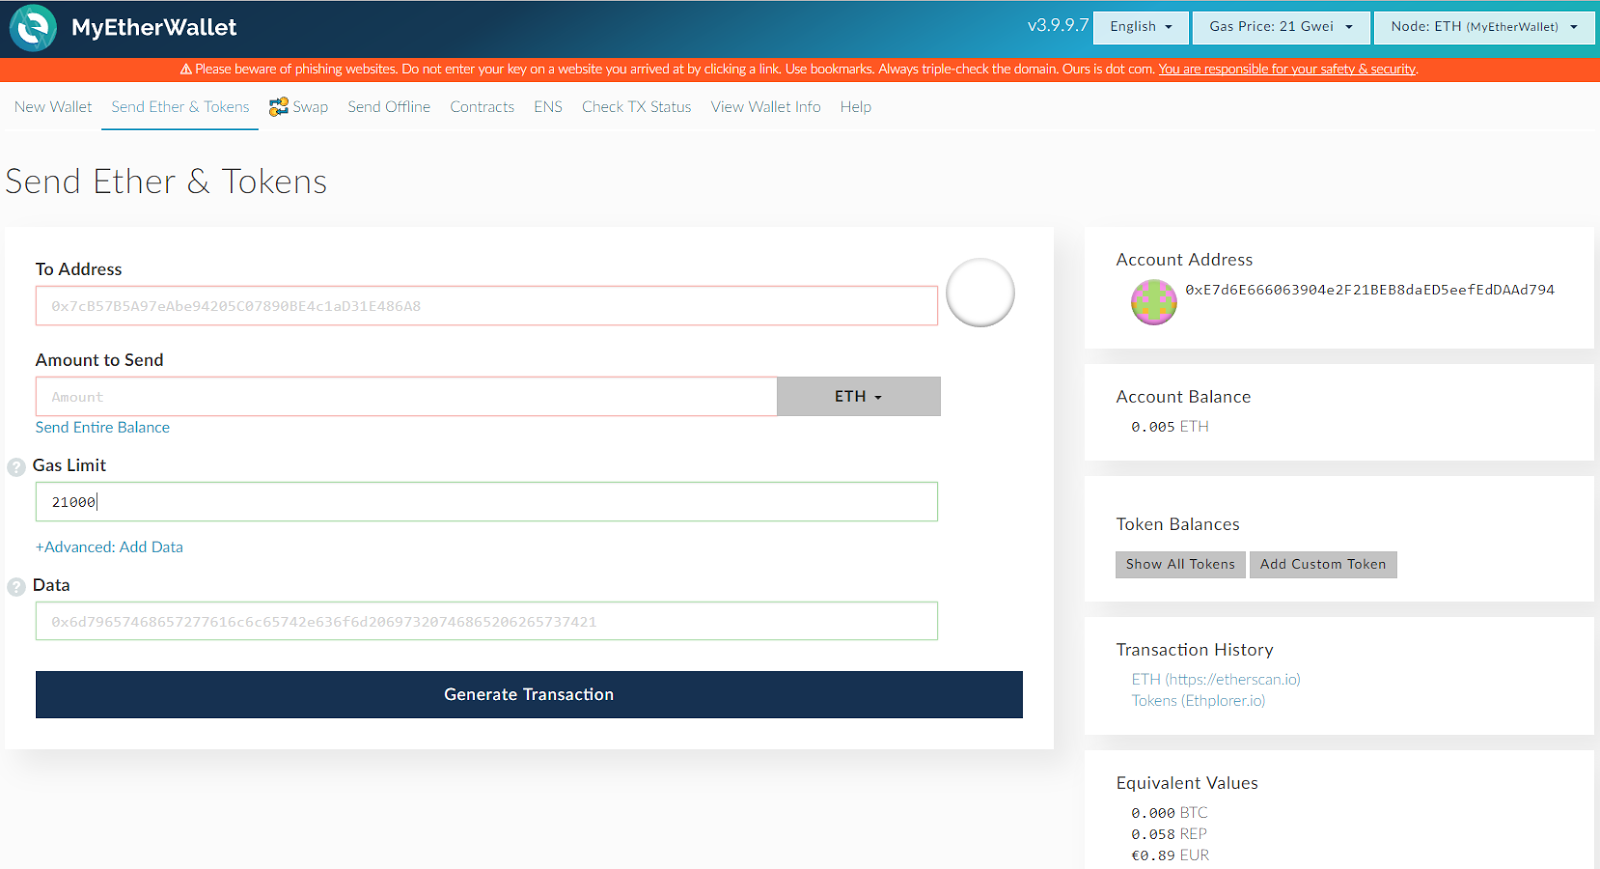Image resolution: width=1600 pixels, height=869 pixels.
Task: Focus the Amount input field
Action: tap(407, 397)
